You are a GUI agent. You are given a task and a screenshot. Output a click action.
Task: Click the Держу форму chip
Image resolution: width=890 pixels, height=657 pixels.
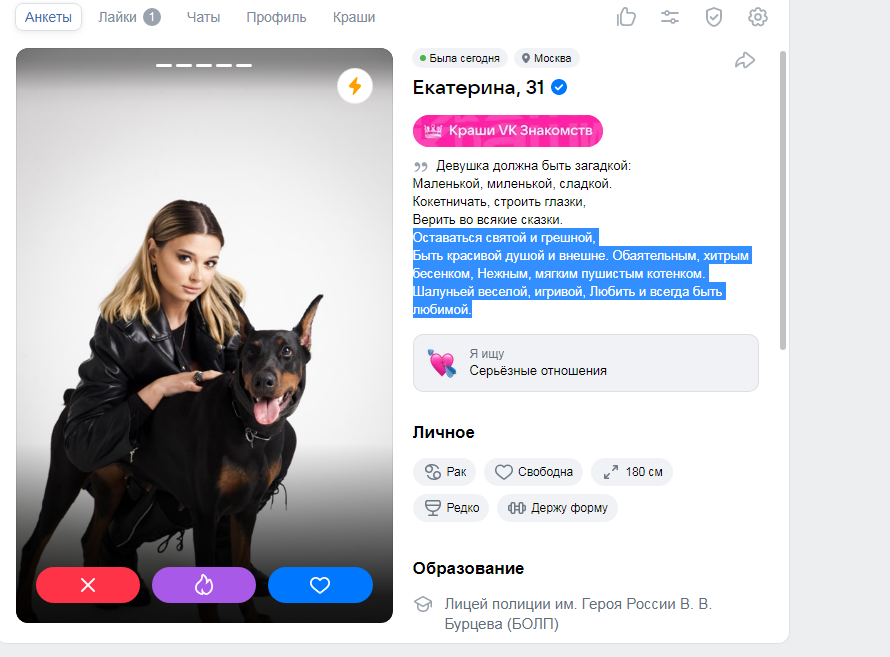tap(557, 508)
